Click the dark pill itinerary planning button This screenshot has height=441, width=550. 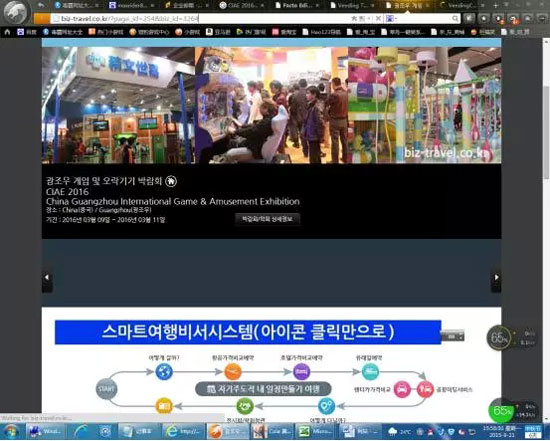pyautogui.click(x=263, y=389)
